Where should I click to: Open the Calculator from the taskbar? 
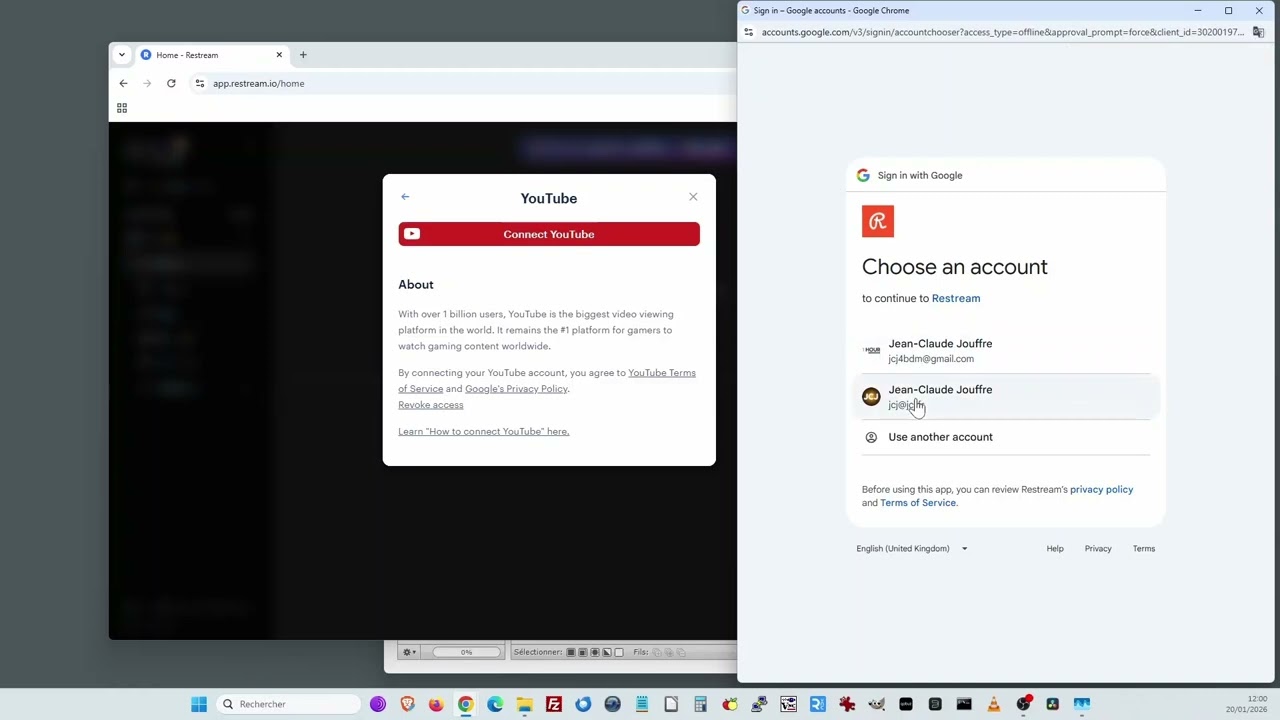pos(700,704)
